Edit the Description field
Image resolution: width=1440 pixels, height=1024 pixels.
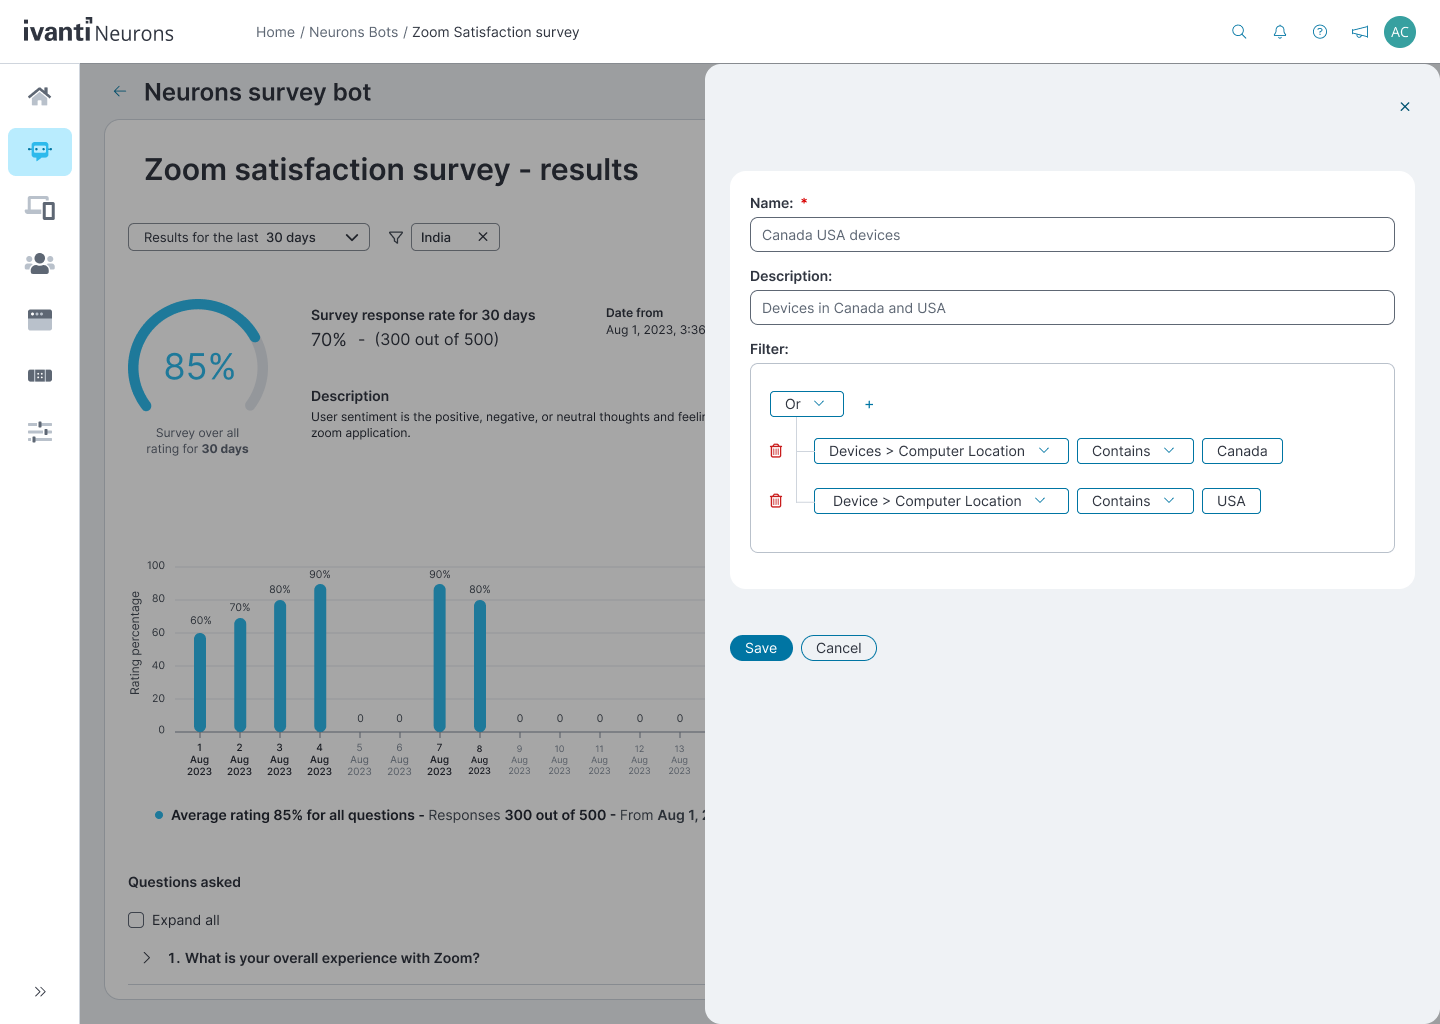coord(1072,308)
